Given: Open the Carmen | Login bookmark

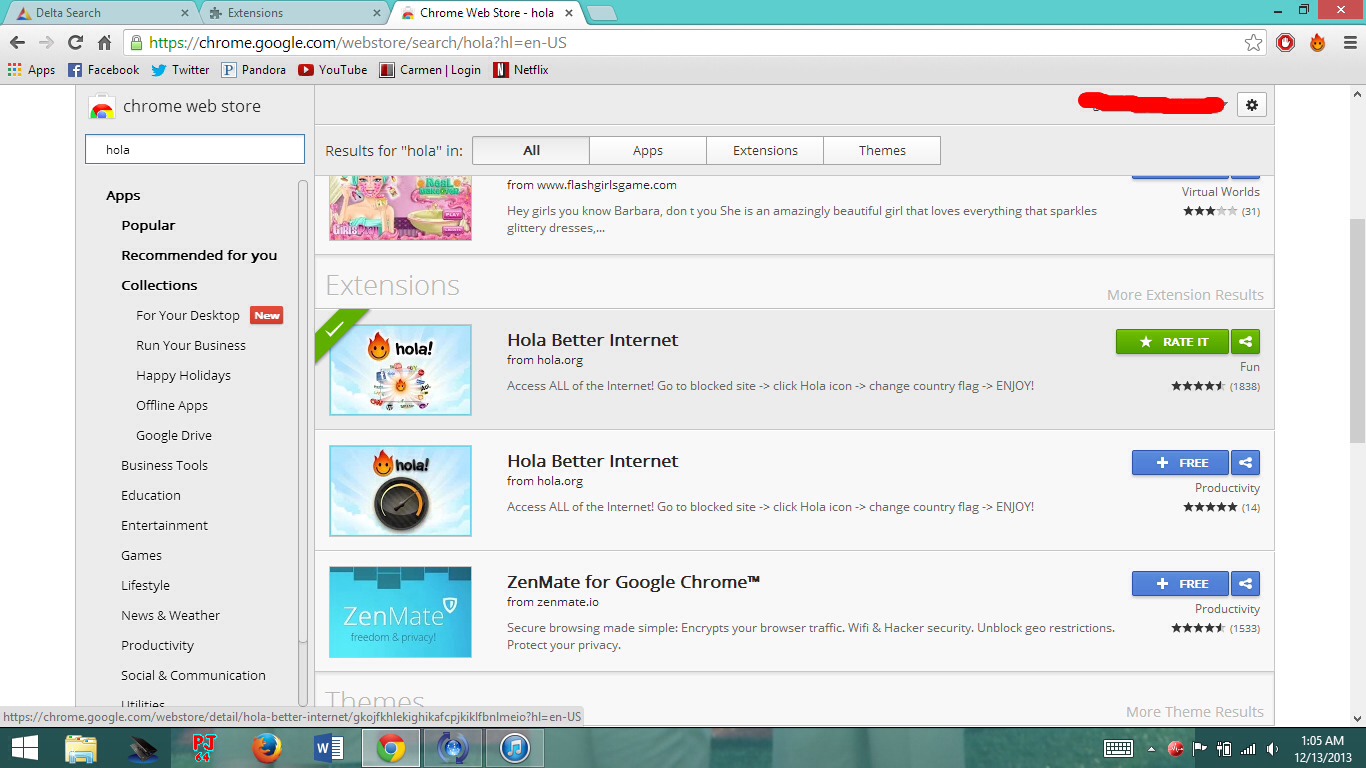Looking at the screenshot, I should point(430,70).
